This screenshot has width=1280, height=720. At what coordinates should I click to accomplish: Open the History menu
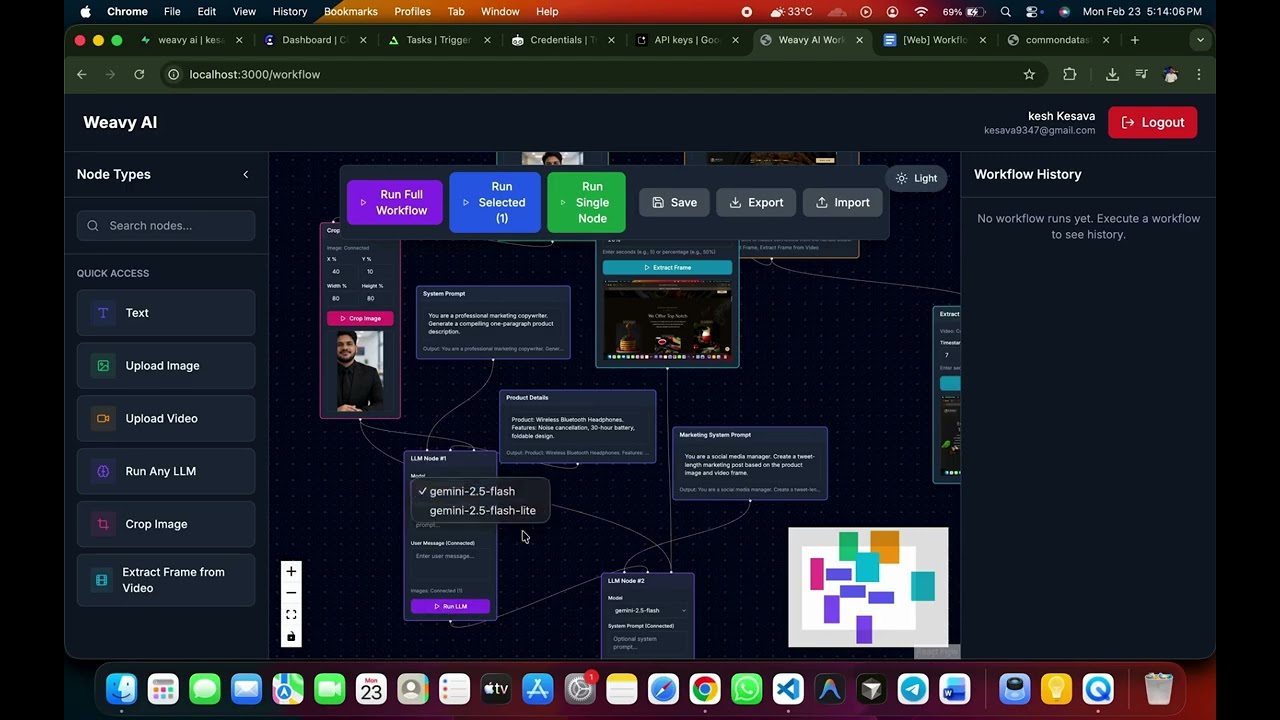[x=290, y=11]
